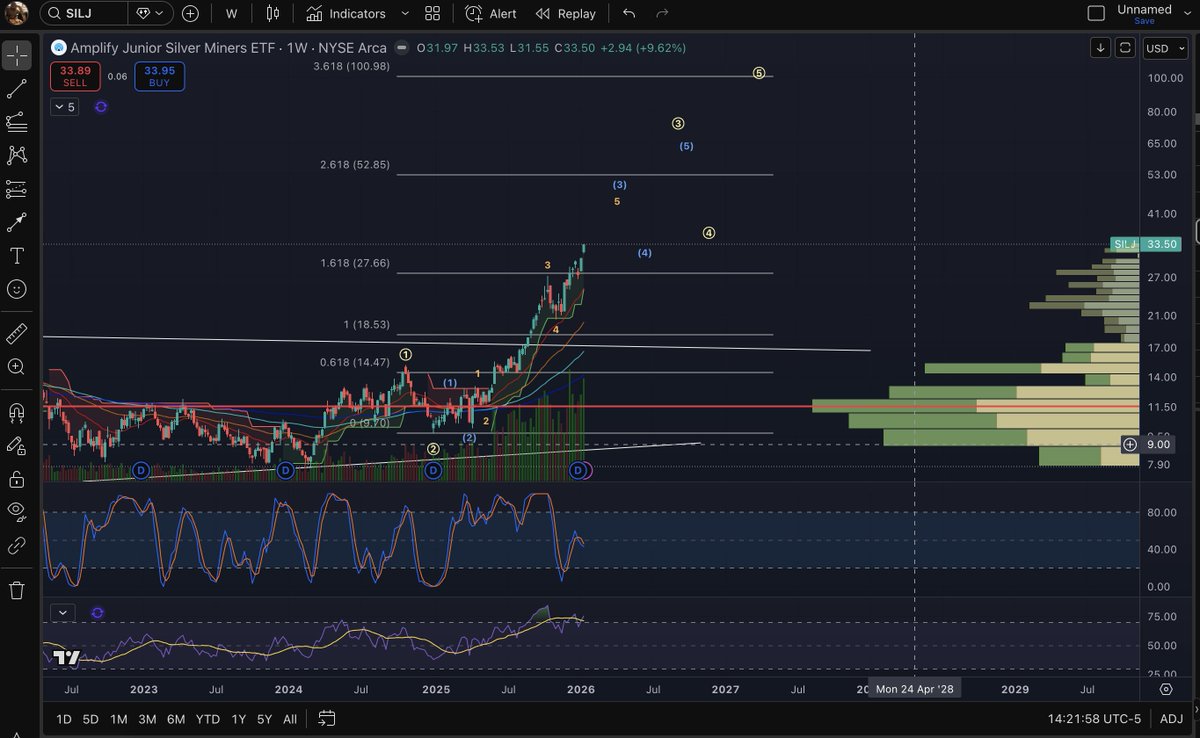
Task: Open the candlestick chart type menu
Action: (273, 14)
